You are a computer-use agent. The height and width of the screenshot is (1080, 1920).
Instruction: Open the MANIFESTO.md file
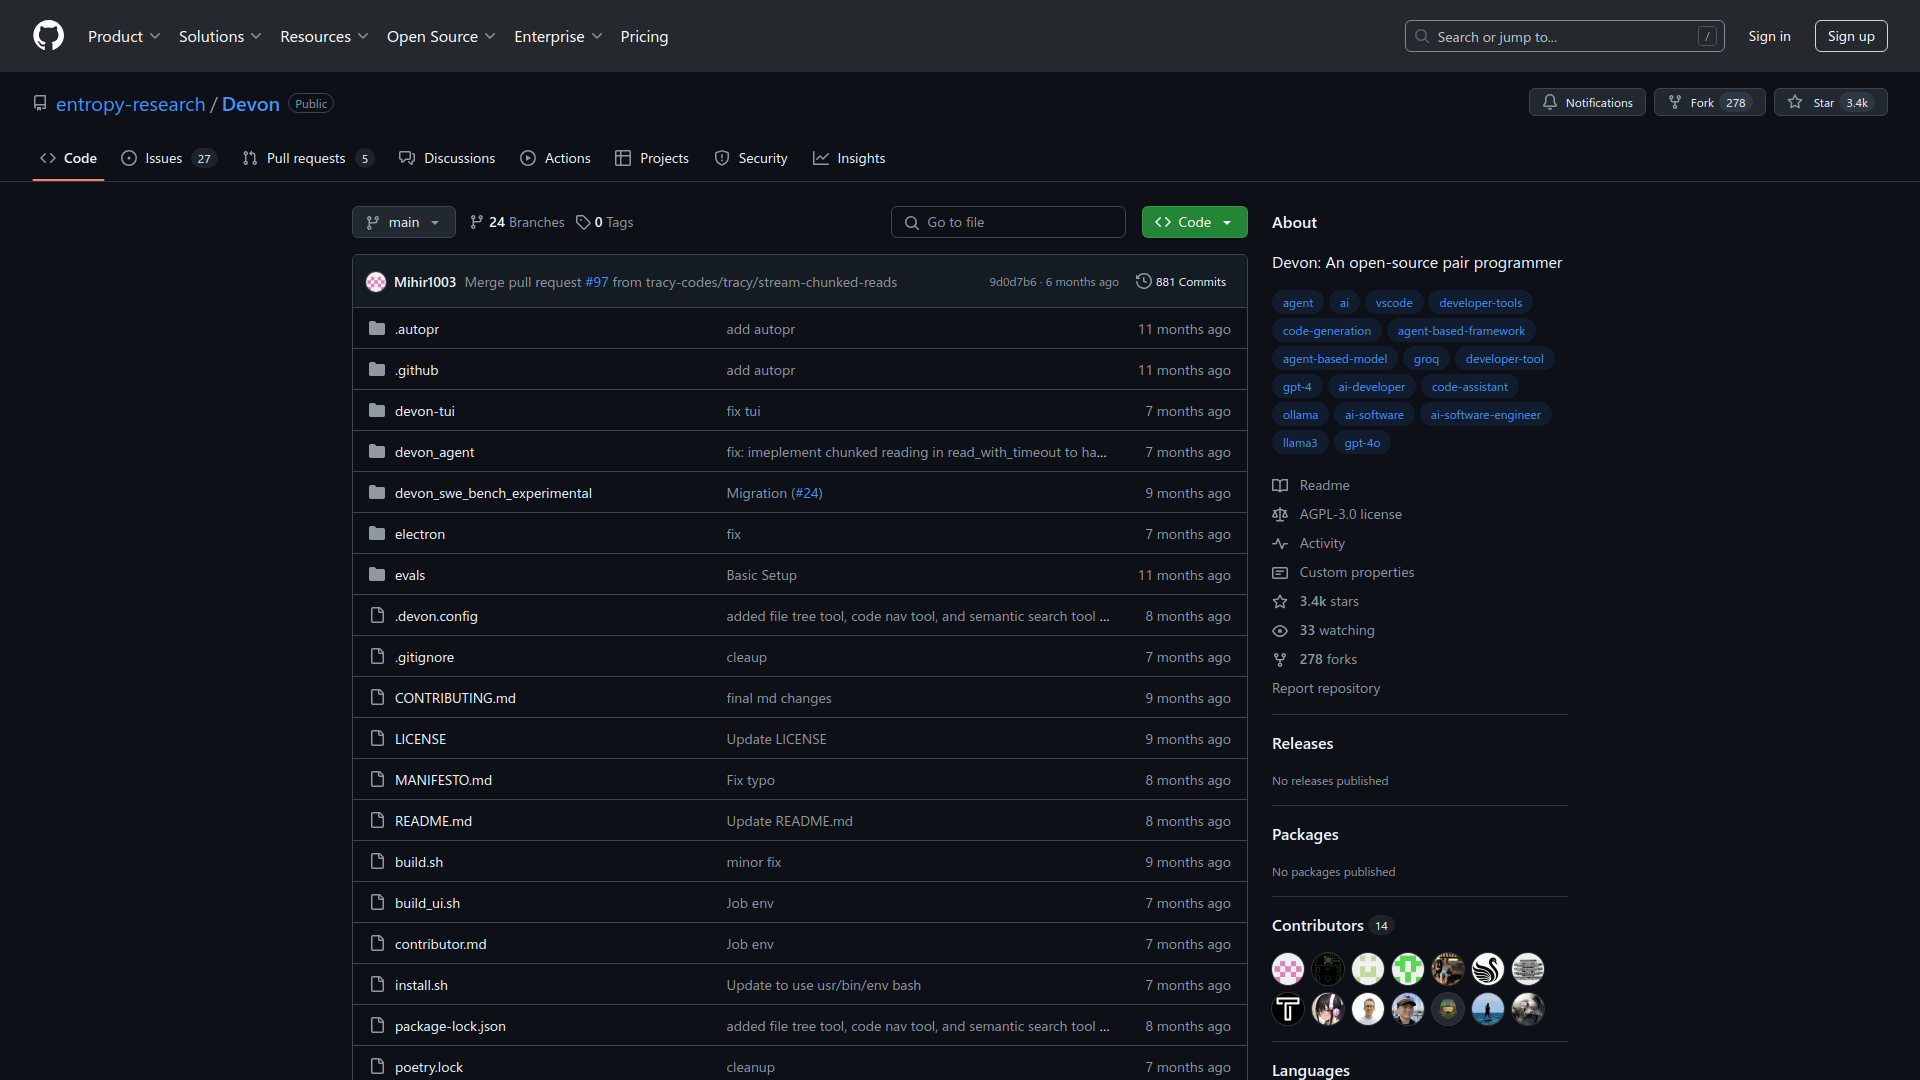point(443,780)
